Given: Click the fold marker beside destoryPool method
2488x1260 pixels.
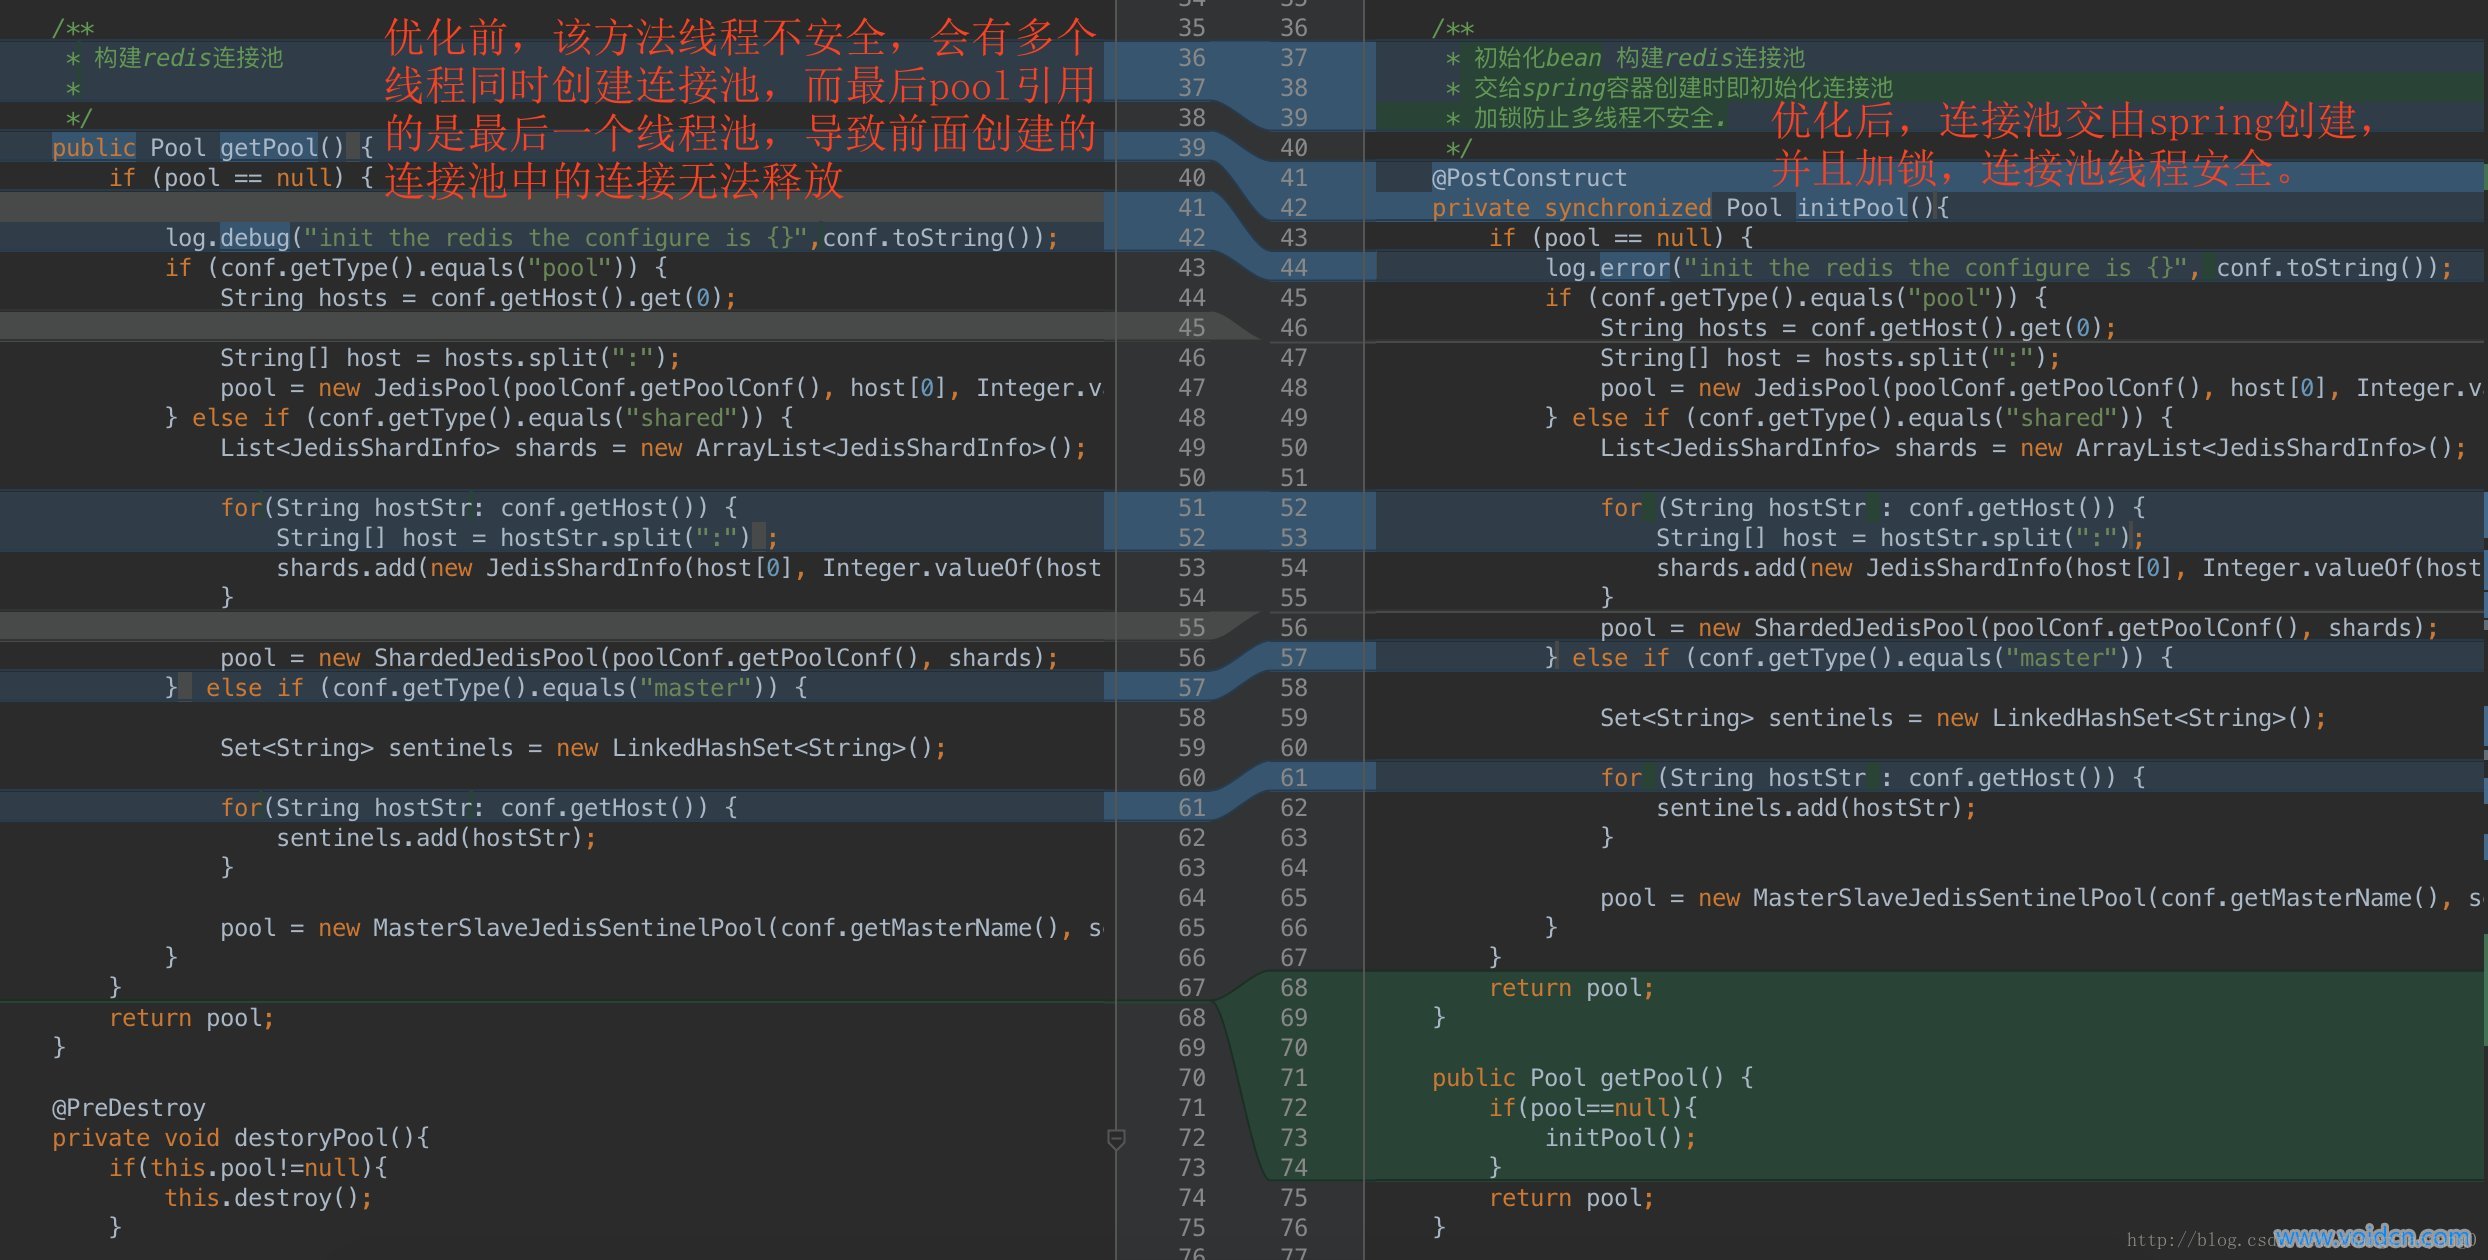Looking at the screenshot, I should 1116,1138.
